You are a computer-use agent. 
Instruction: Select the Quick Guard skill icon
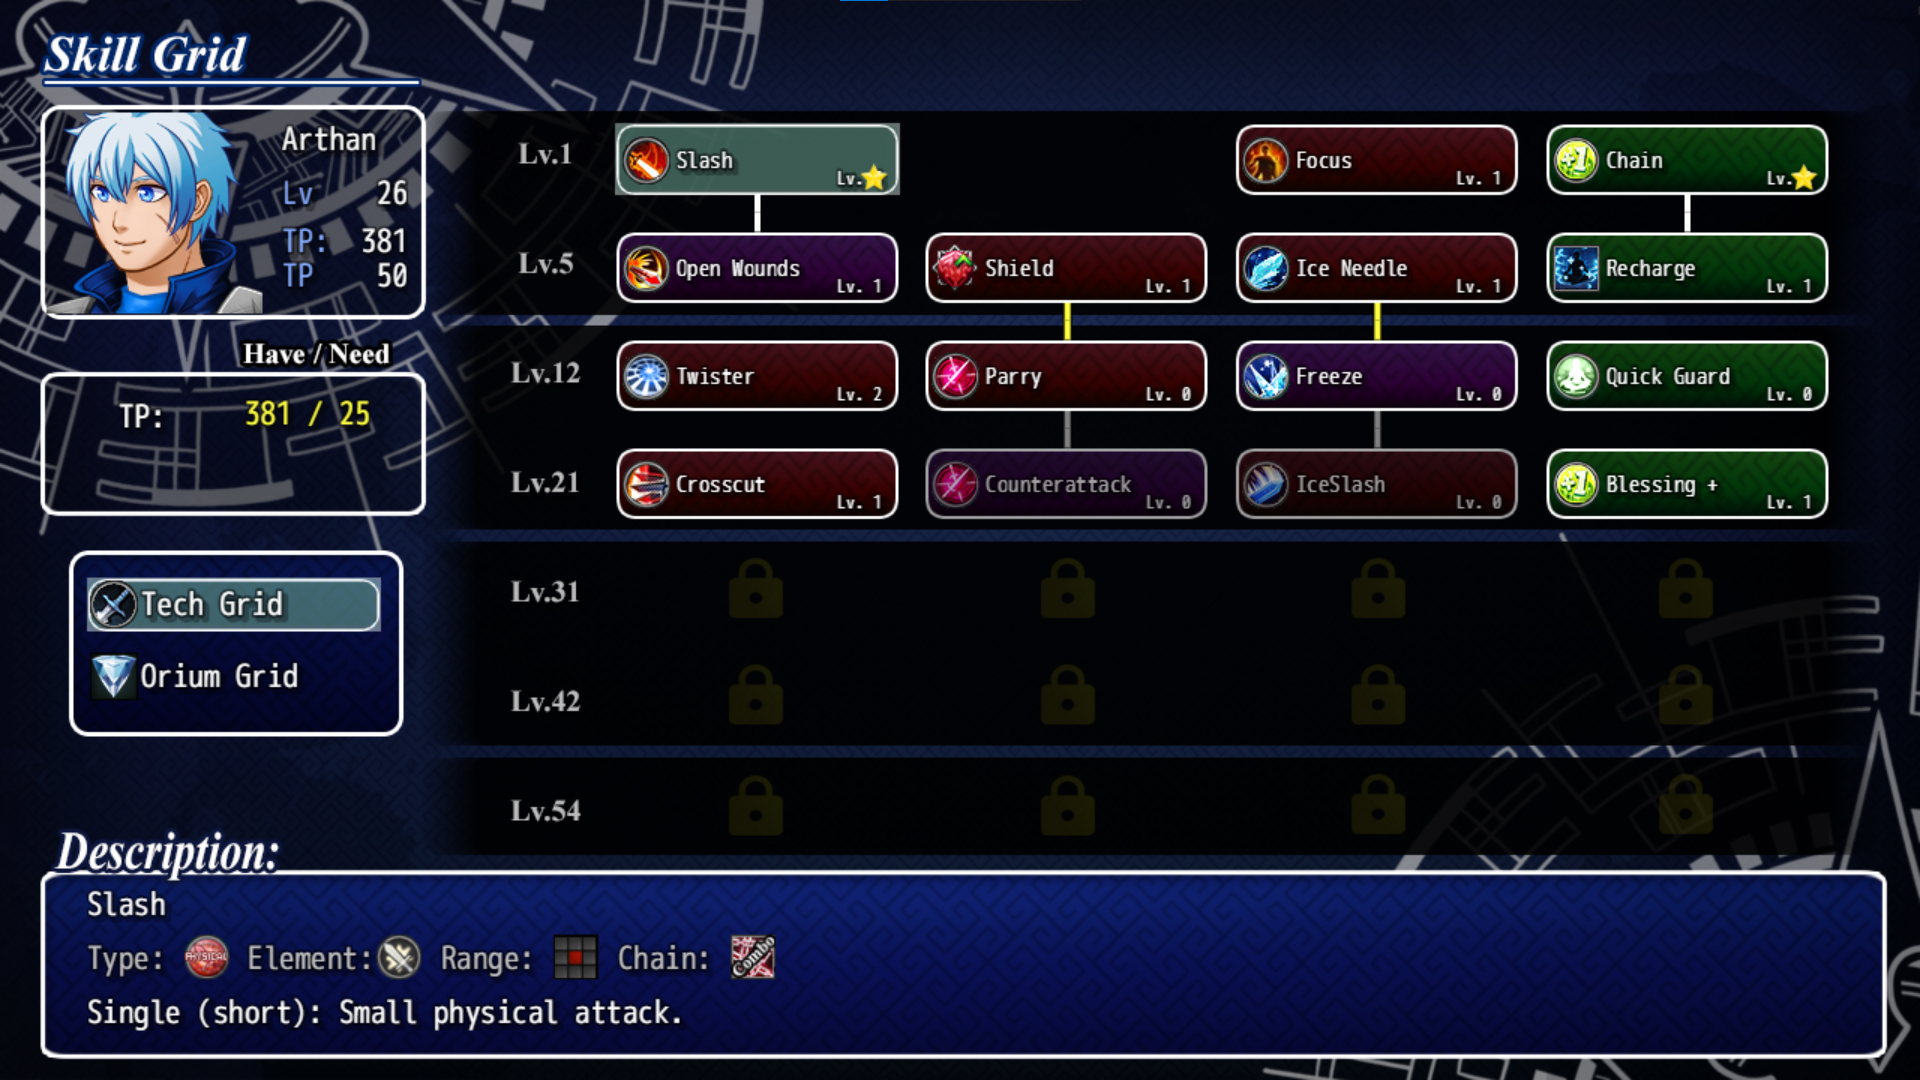[1576, 376]
